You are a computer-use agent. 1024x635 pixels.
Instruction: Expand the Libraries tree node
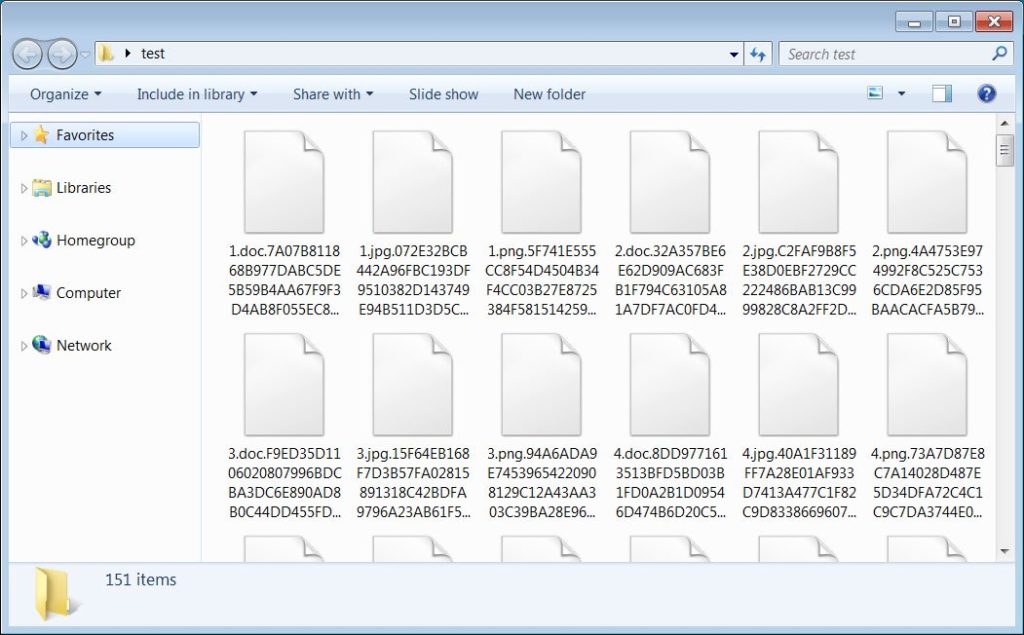(x=24, y=188)
